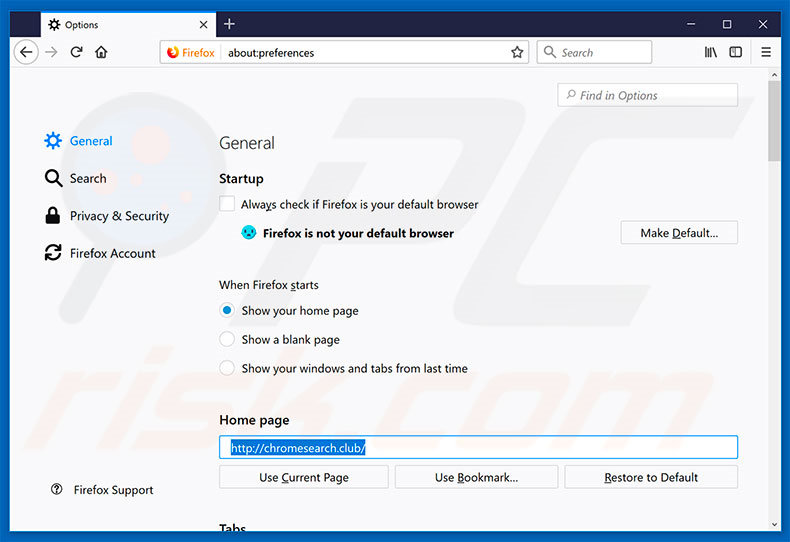The height and width of the screenshot is (542, 790).
Task: Click the 'Home page' heading
Action: [254, 420]
